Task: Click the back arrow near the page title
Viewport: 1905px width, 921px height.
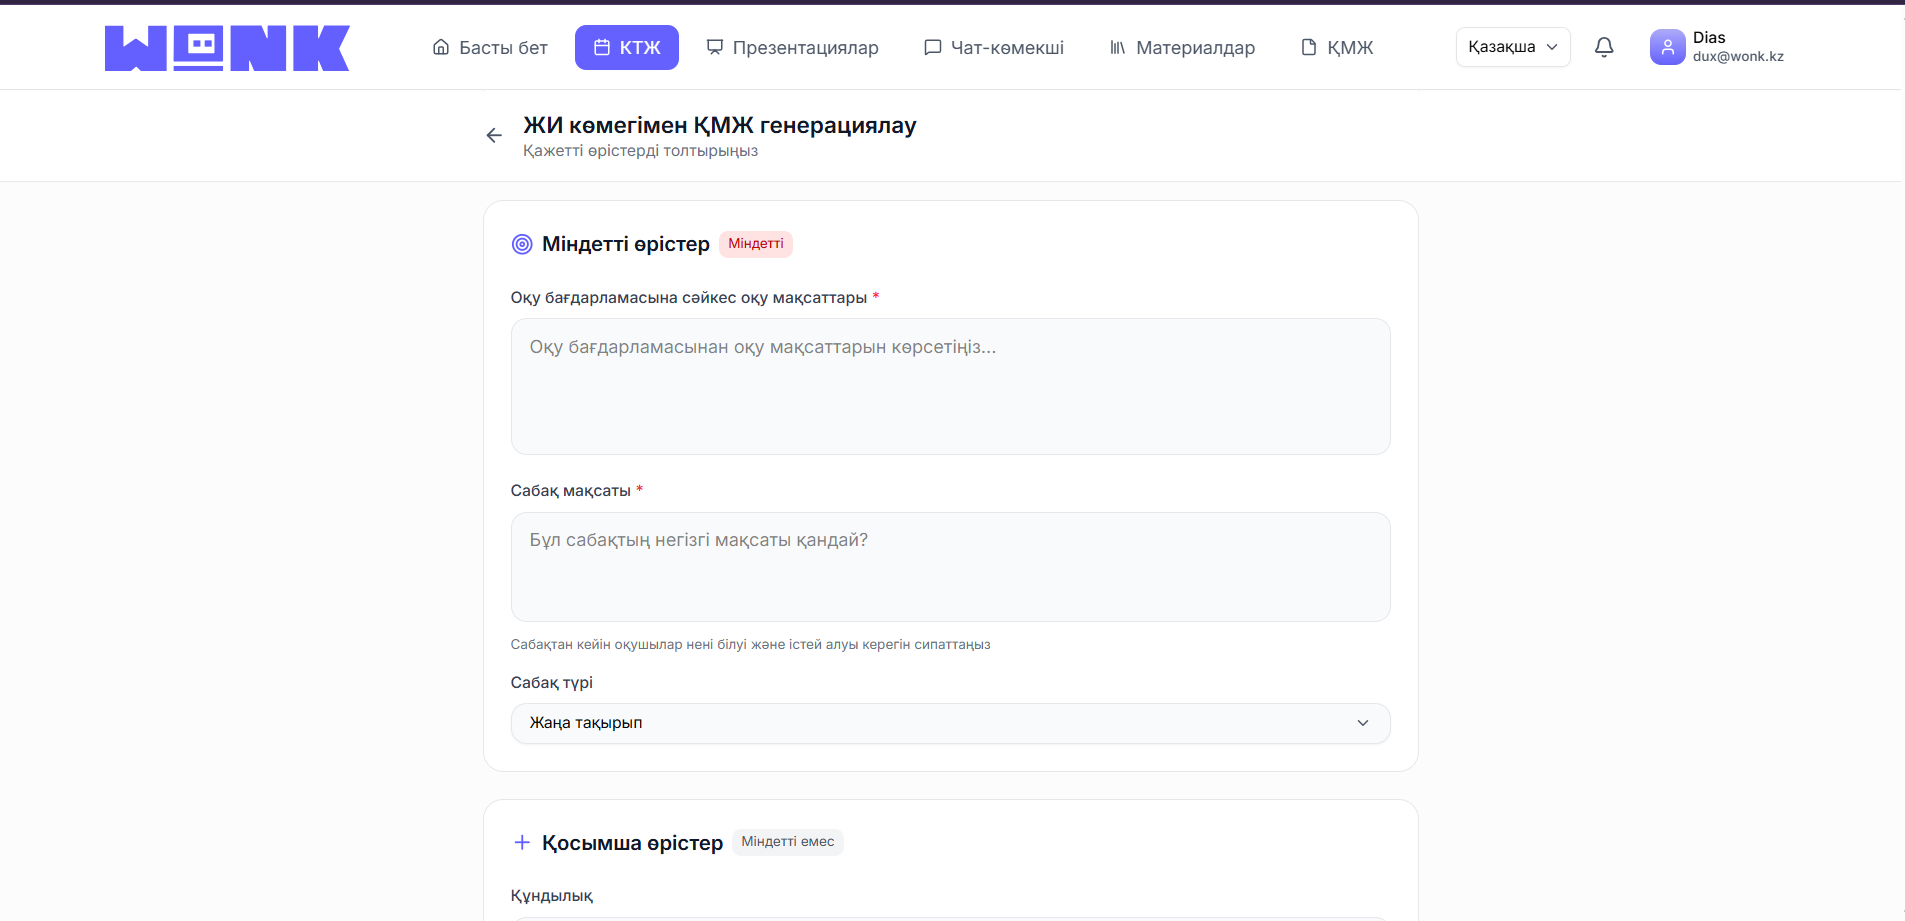Action: coord(493,135)
